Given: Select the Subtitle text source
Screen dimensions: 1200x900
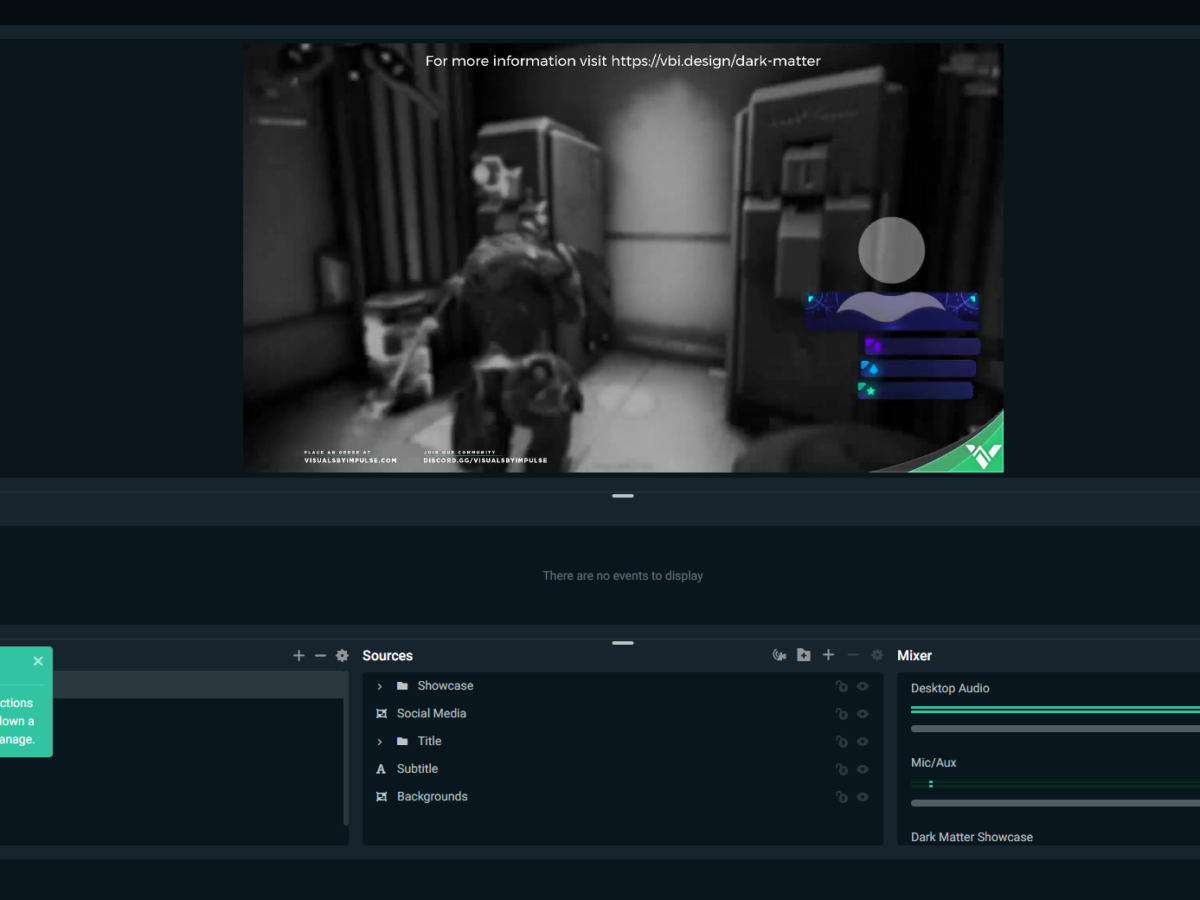Looking at the screenshot, I should [x=417, y=769].
